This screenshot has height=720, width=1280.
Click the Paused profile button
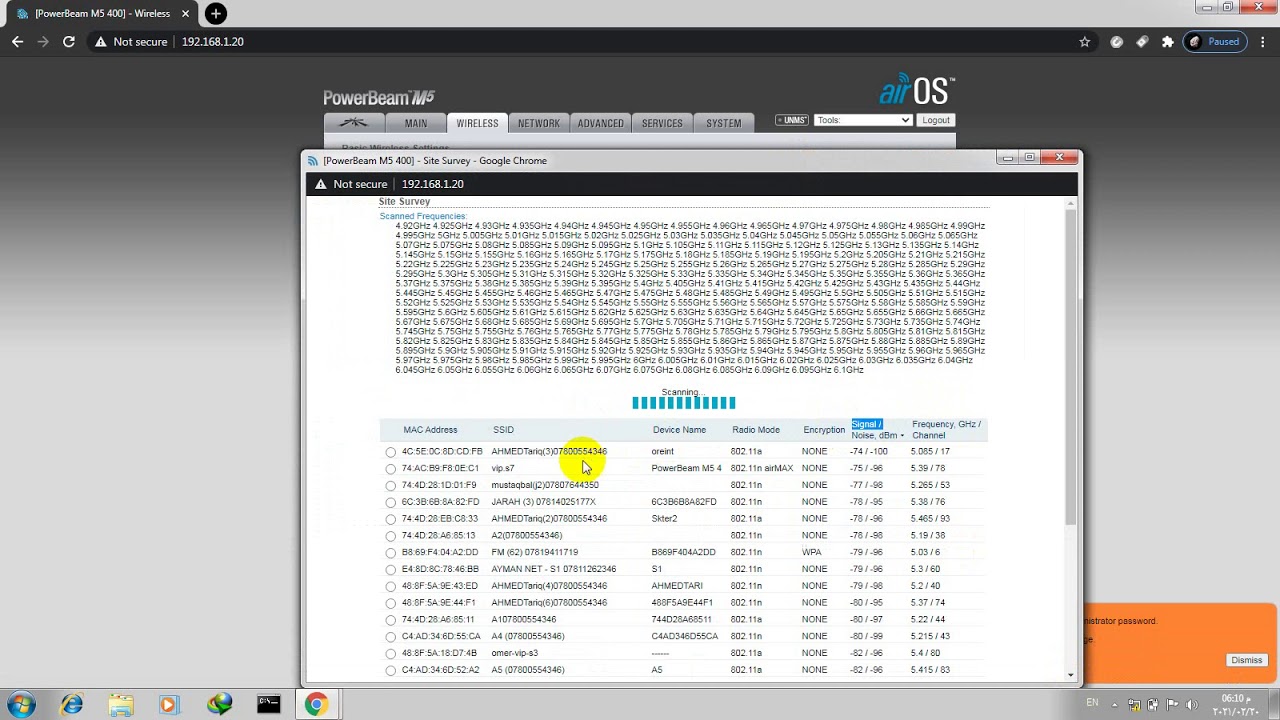pos(1215,42)
